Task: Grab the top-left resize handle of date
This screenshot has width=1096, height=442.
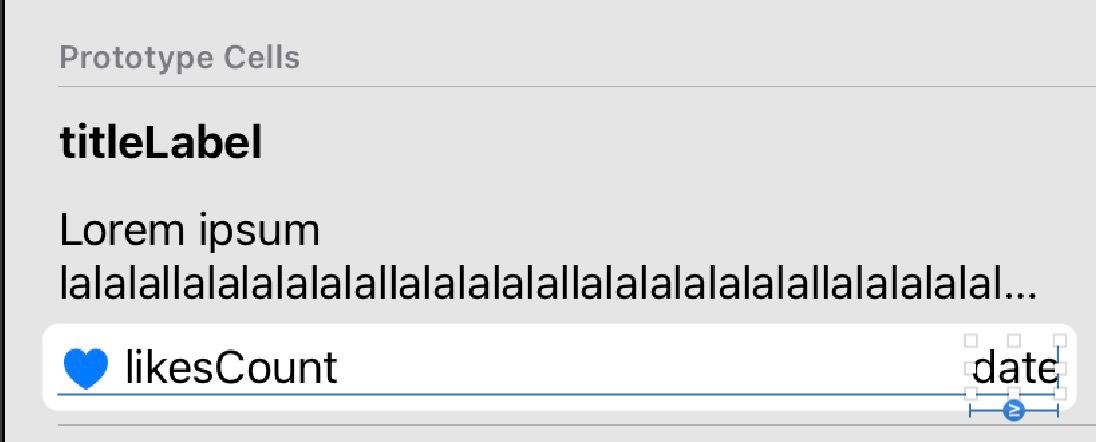Action: pos(970,341)
